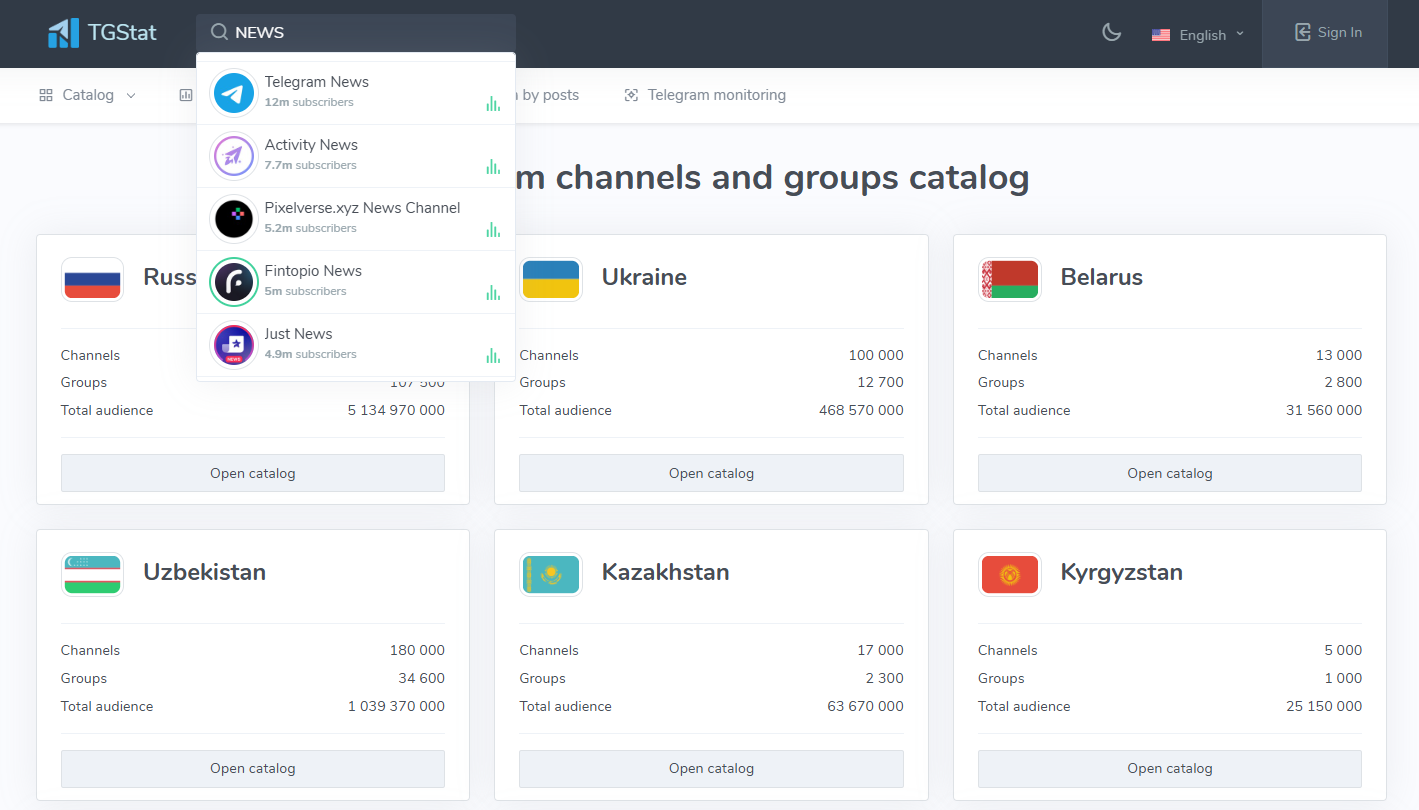
Task: Click the Kazakhstan flag icon
Action: coord(551,574)
